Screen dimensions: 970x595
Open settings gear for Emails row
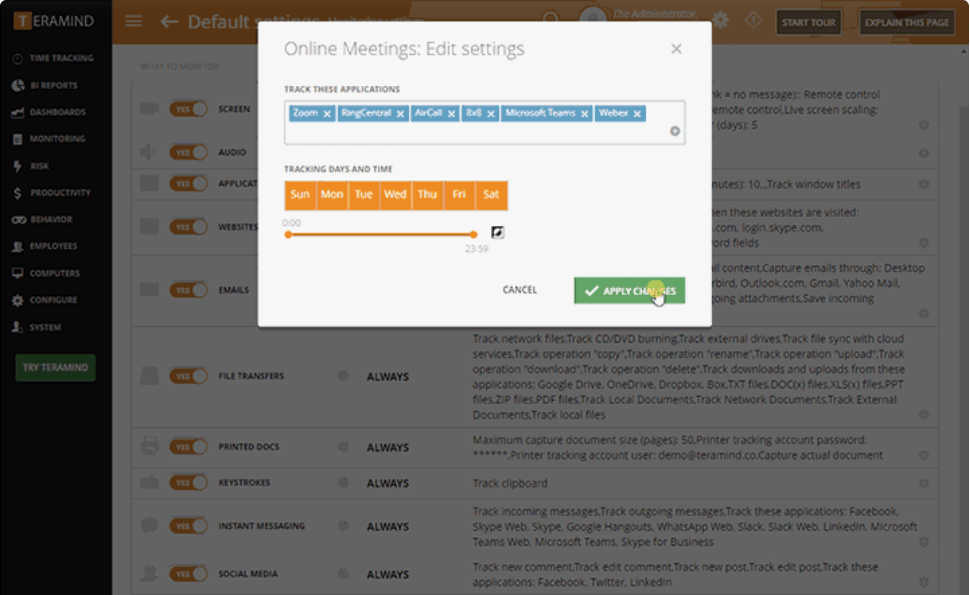[924, 314]
